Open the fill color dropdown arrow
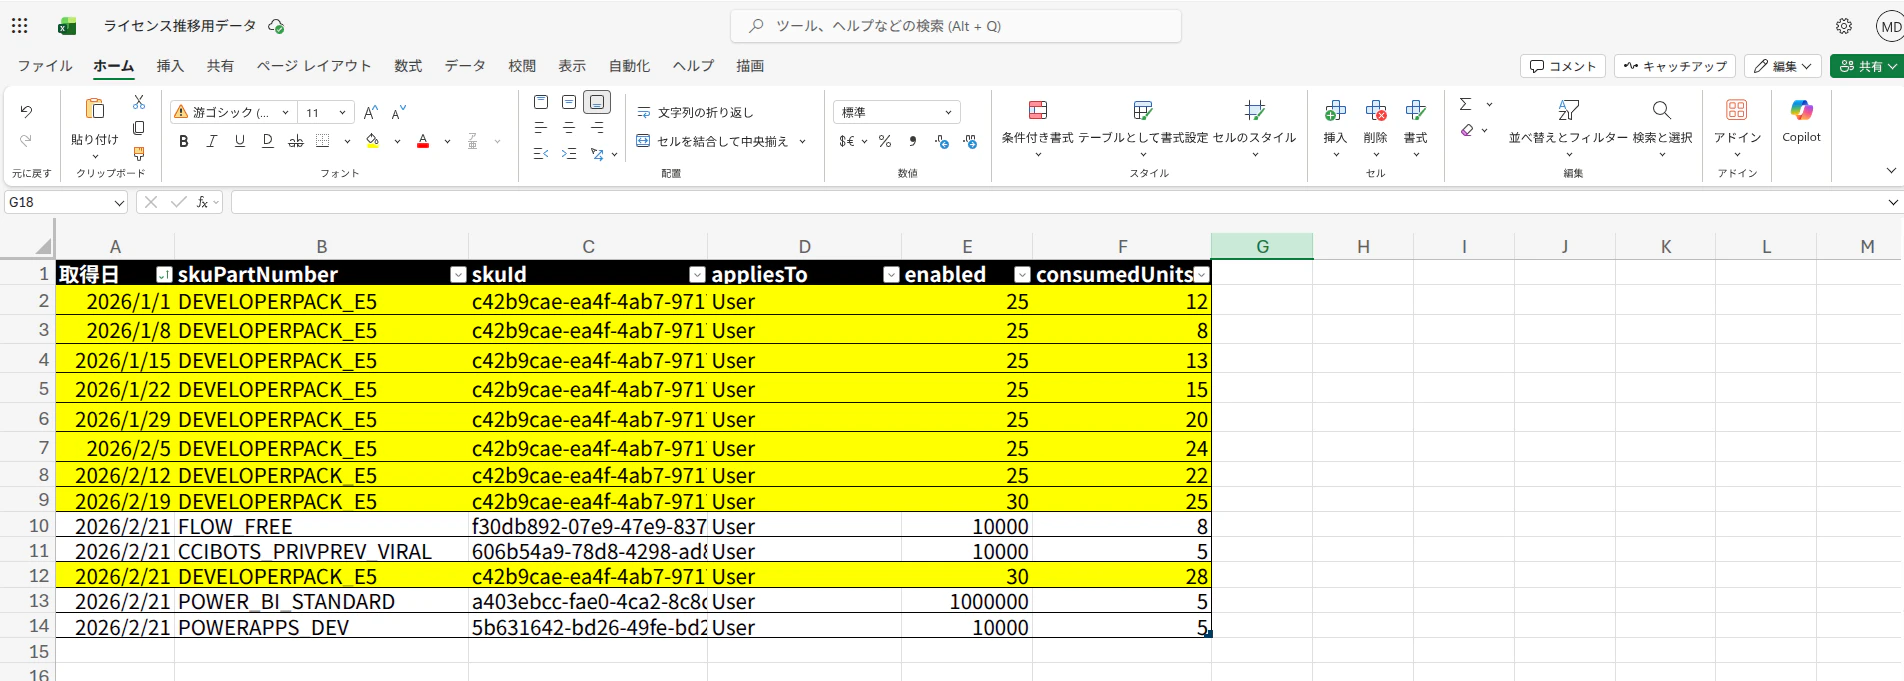The width and height of the screenshot is (1904, 681). click(x=397, y=142)
